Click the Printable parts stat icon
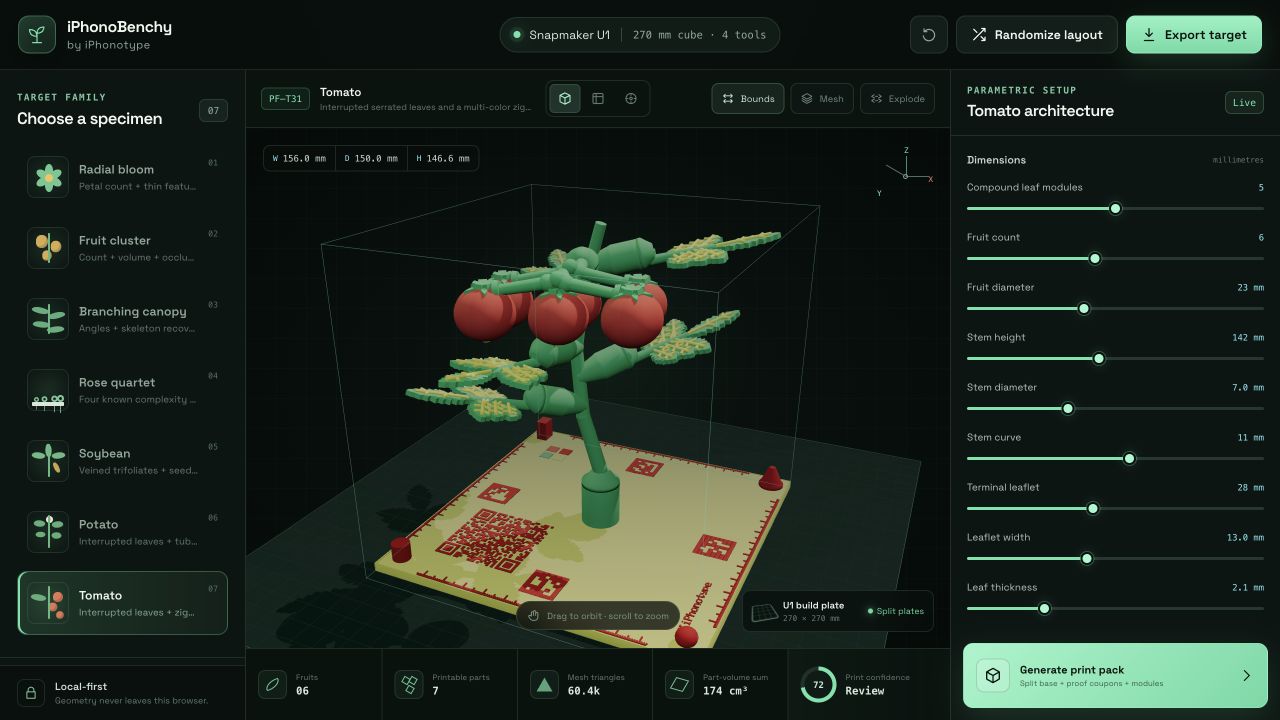The width and height of the screenshot is (1280, 720). 408,685
